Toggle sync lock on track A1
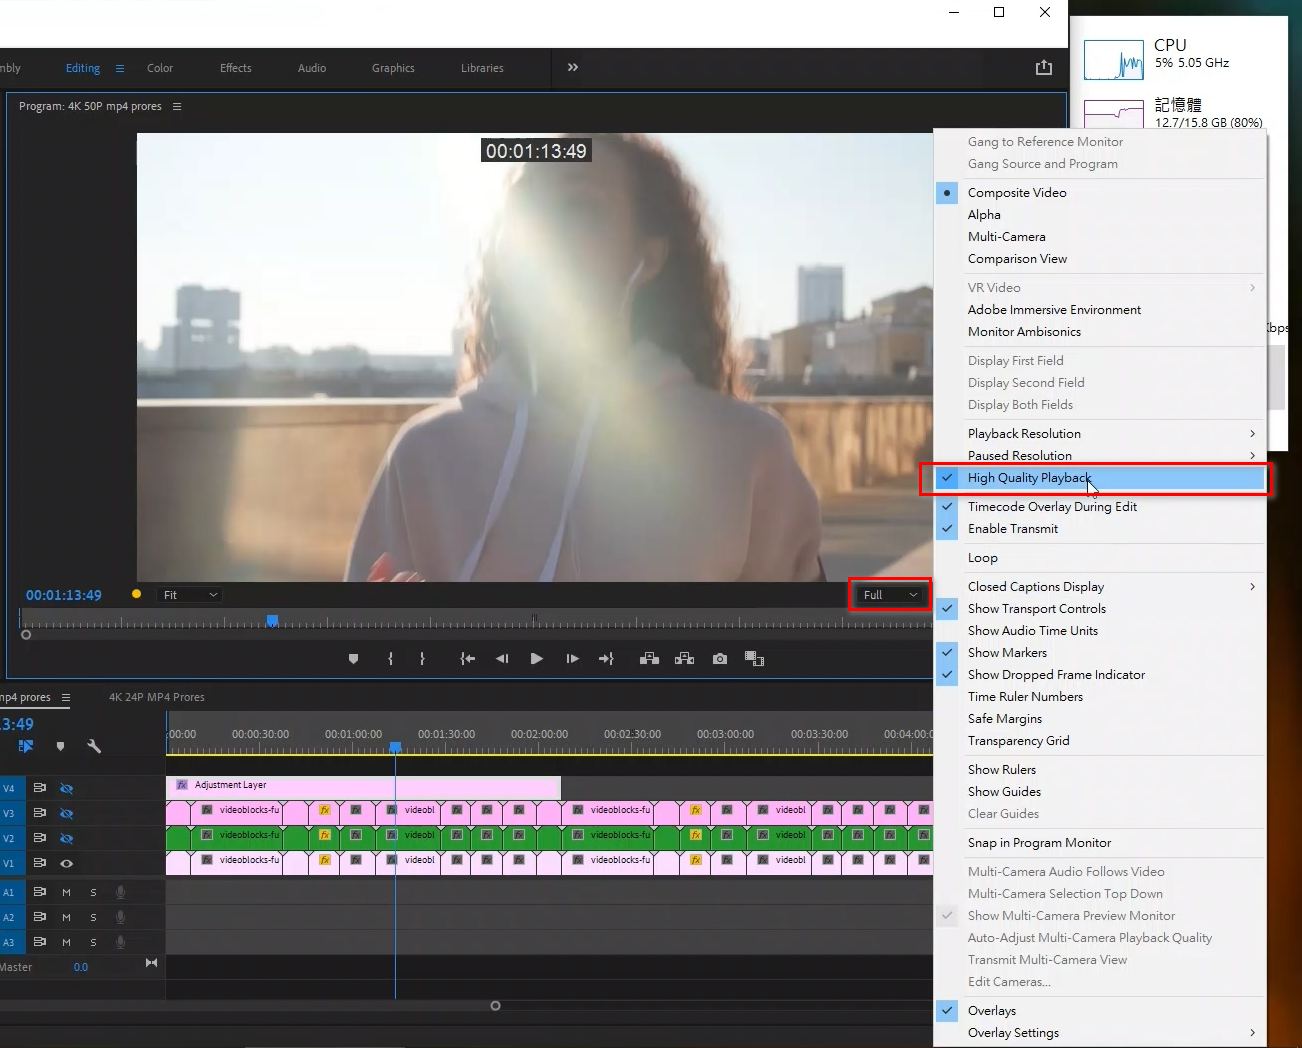 (x=40, y=891)
